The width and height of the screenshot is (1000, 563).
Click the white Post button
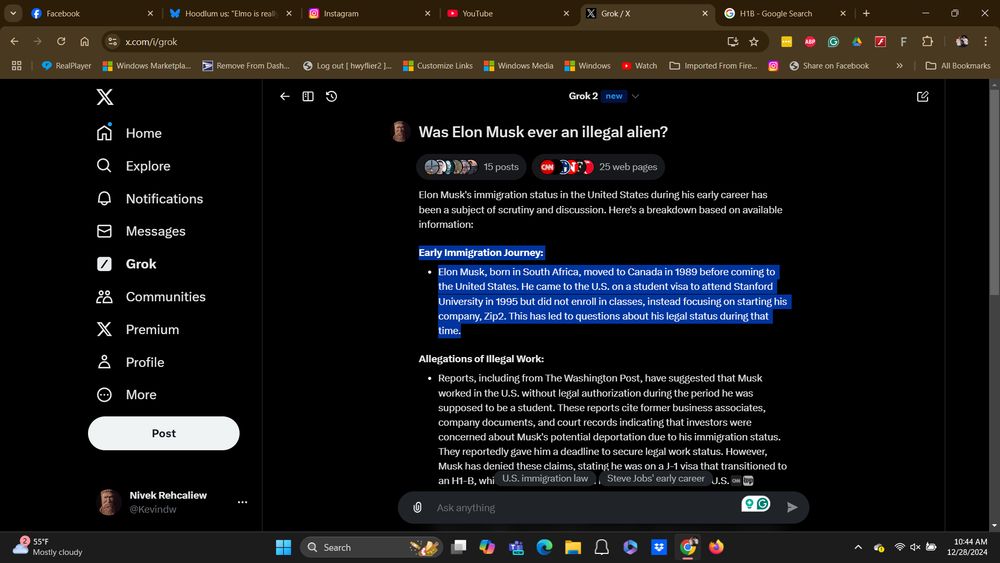click(x=164, y=434)
